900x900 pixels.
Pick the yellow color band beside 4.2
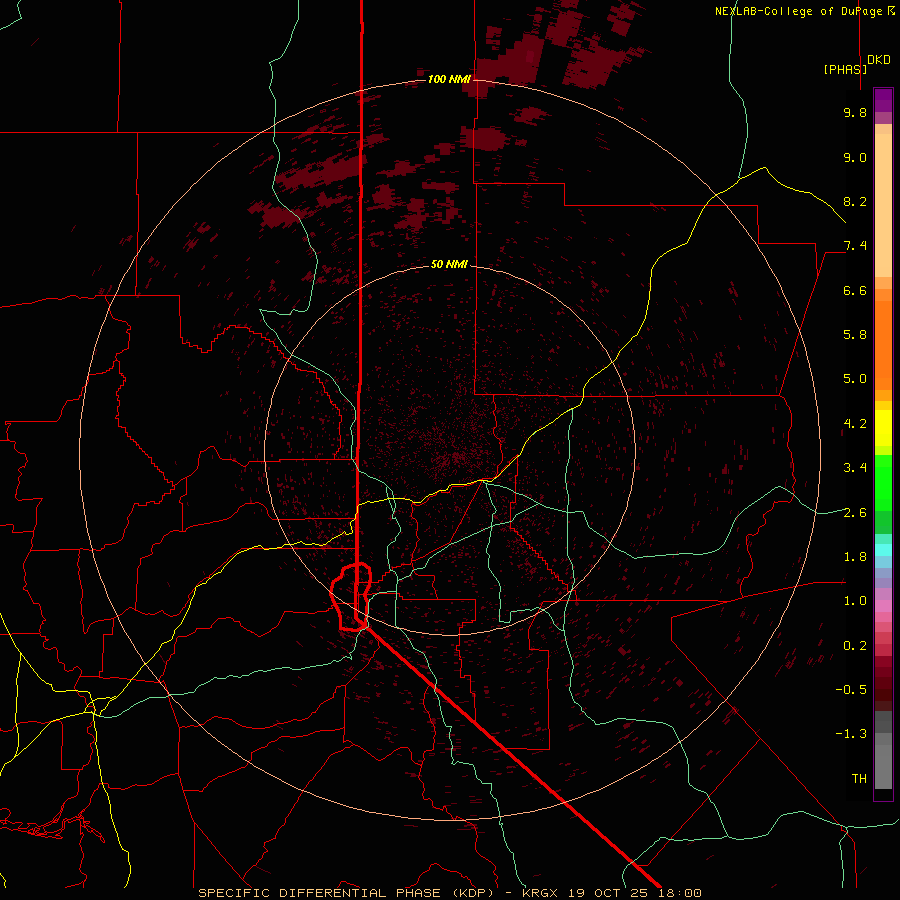point(883,428)
